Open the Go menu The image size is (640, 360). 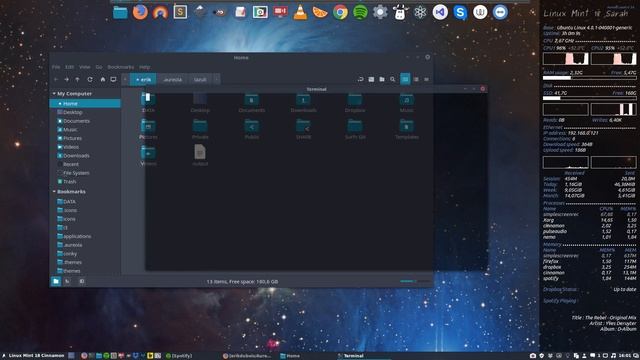click(x=99, y=67)
